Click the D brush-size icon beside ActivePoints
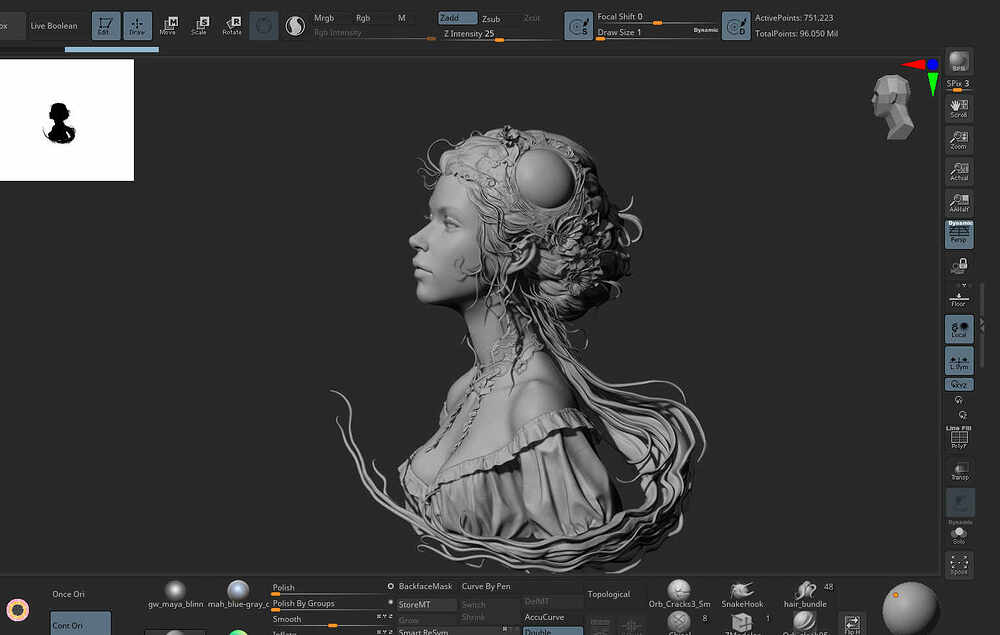The height and width of the screenshot is (635, 1000). click(736, 27)
